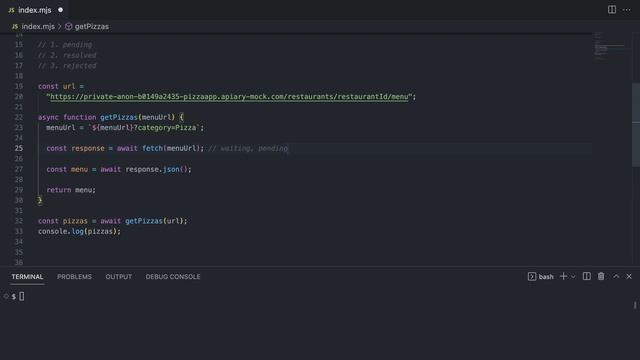This screenshot has height=360, width=640.
Task: Open editor More Actions ellipsis menu
Action: 627,9
